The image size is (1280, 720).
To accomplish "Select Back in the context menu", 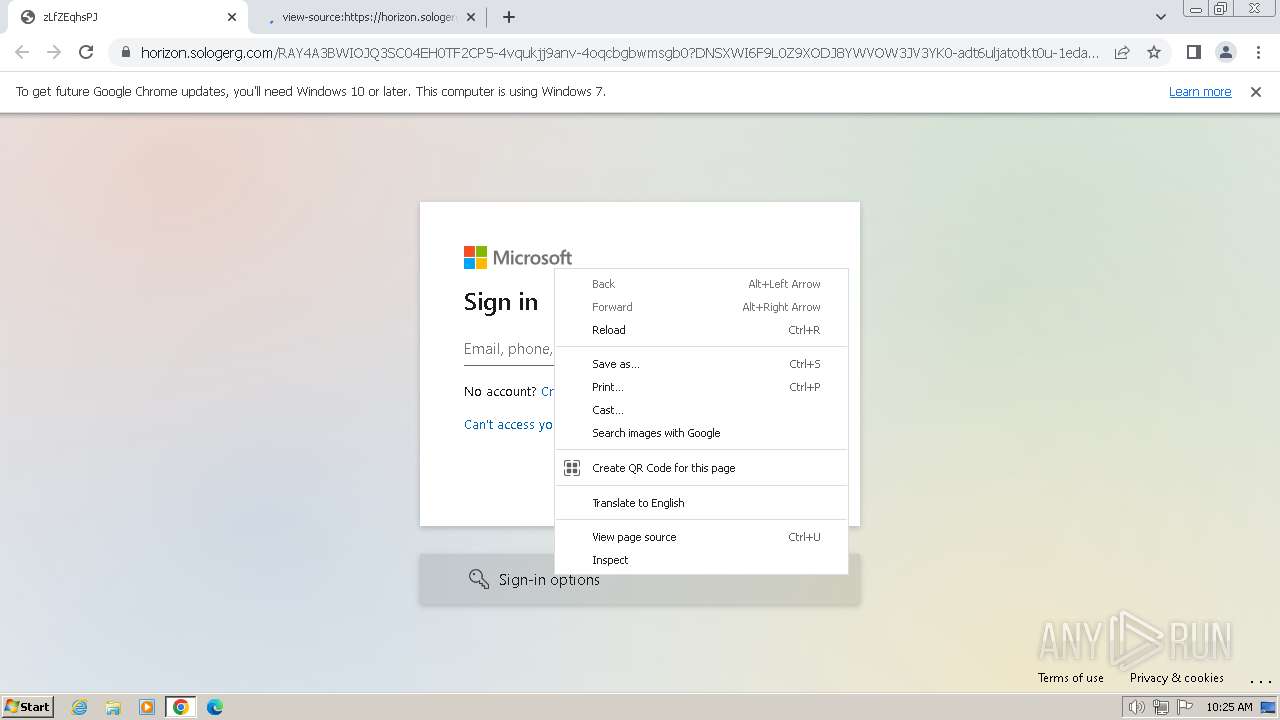I will (701, 284).
